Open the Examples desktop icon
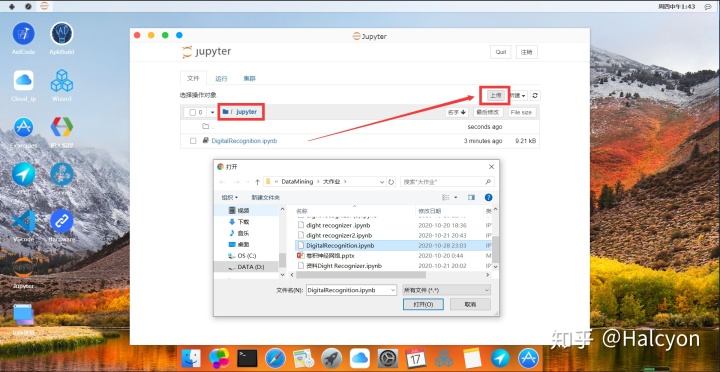 pyautogui.click(x=23, y=127)
